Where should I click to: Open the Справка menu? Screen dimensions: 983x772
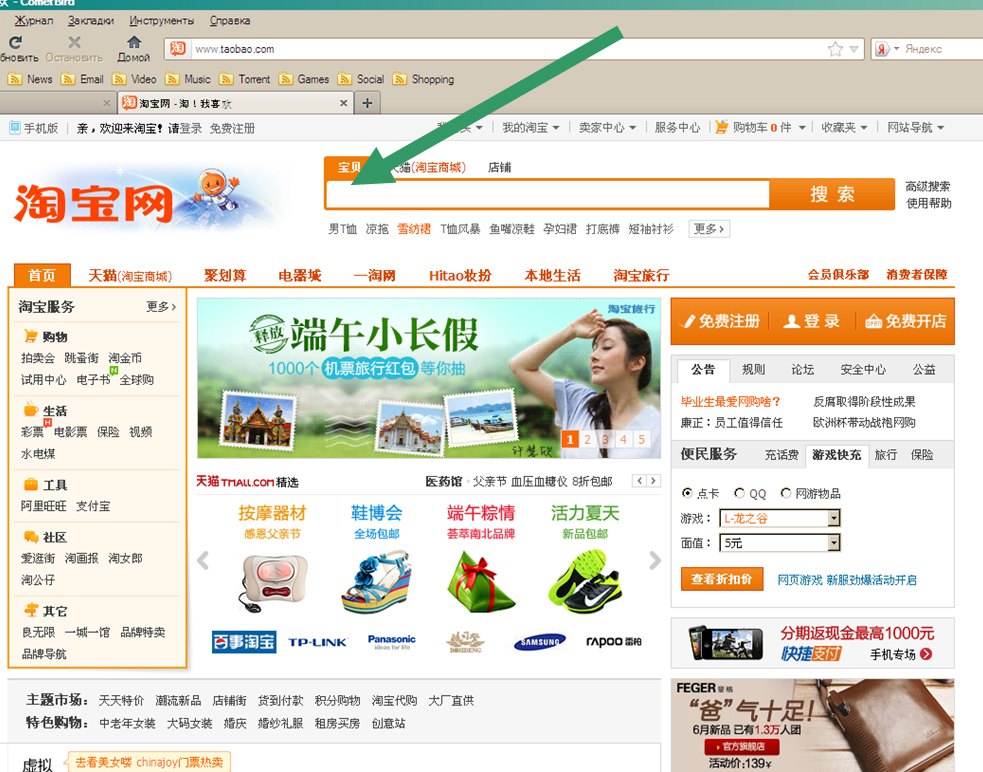tap(229, 21)
